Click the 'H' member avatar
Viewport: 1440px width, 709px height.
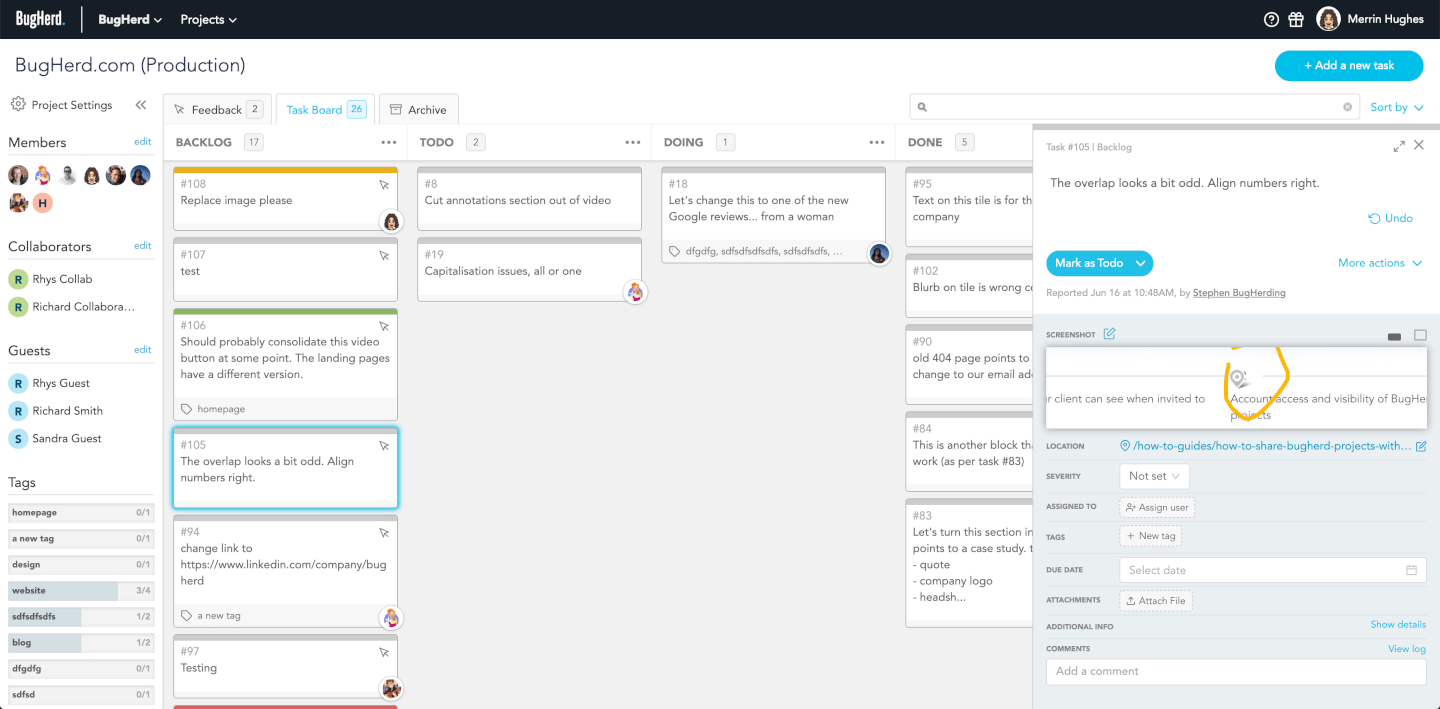42,203
